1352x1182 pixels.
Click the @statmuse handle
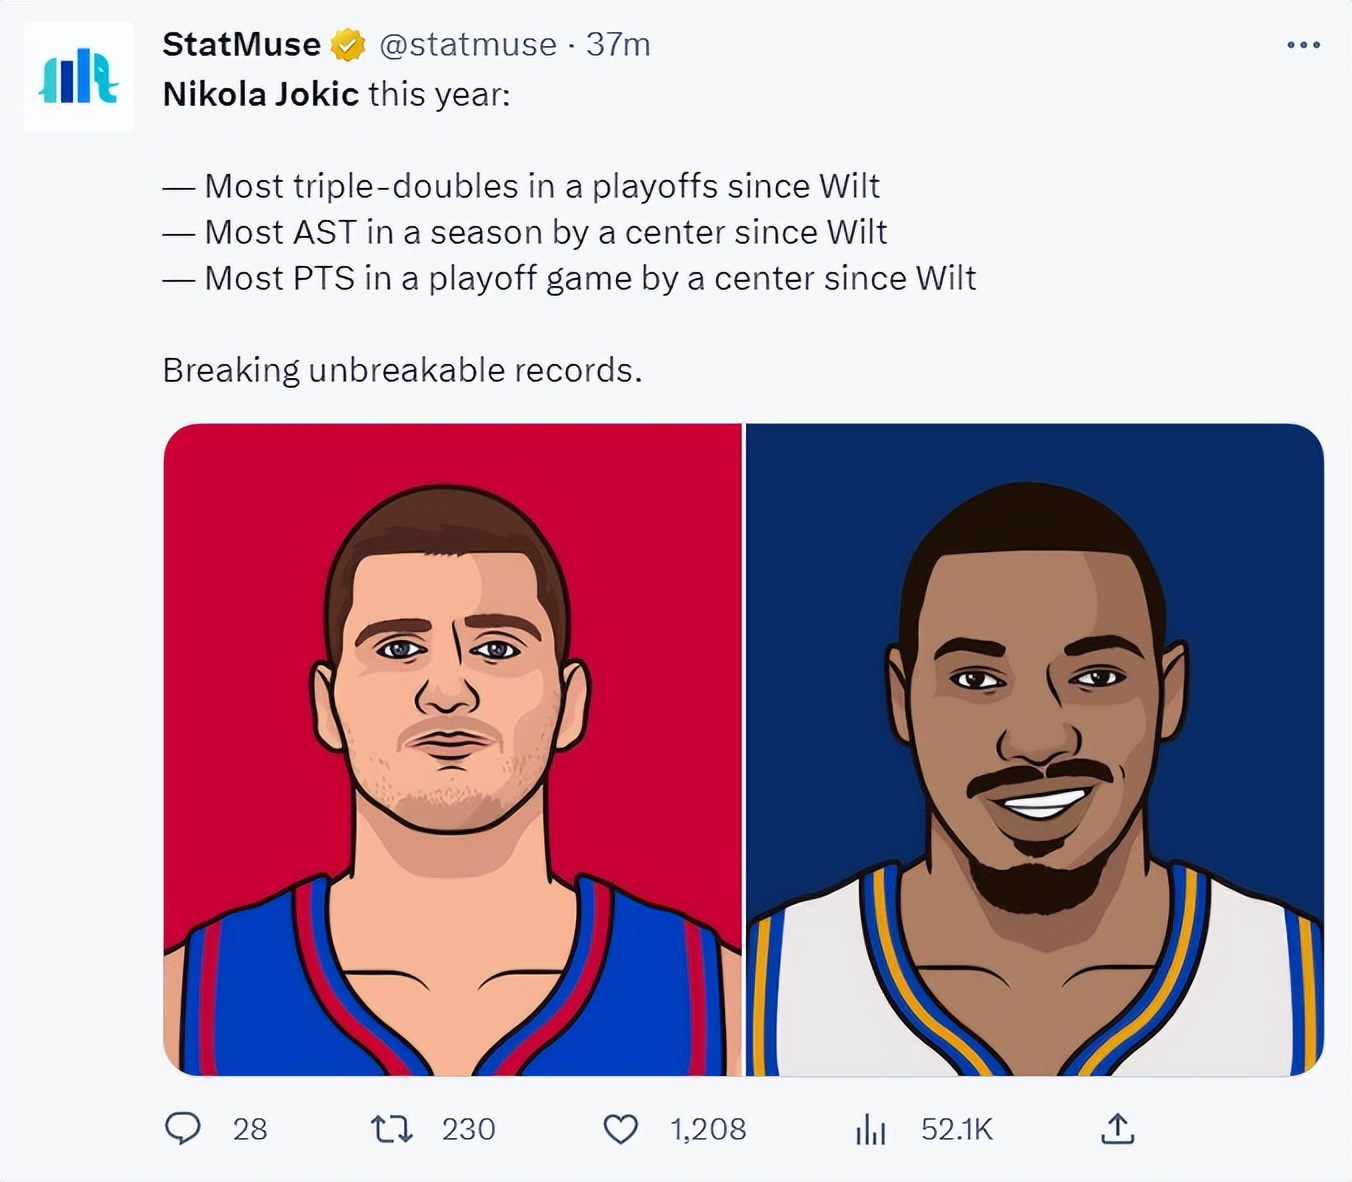(x=468, y=44)
